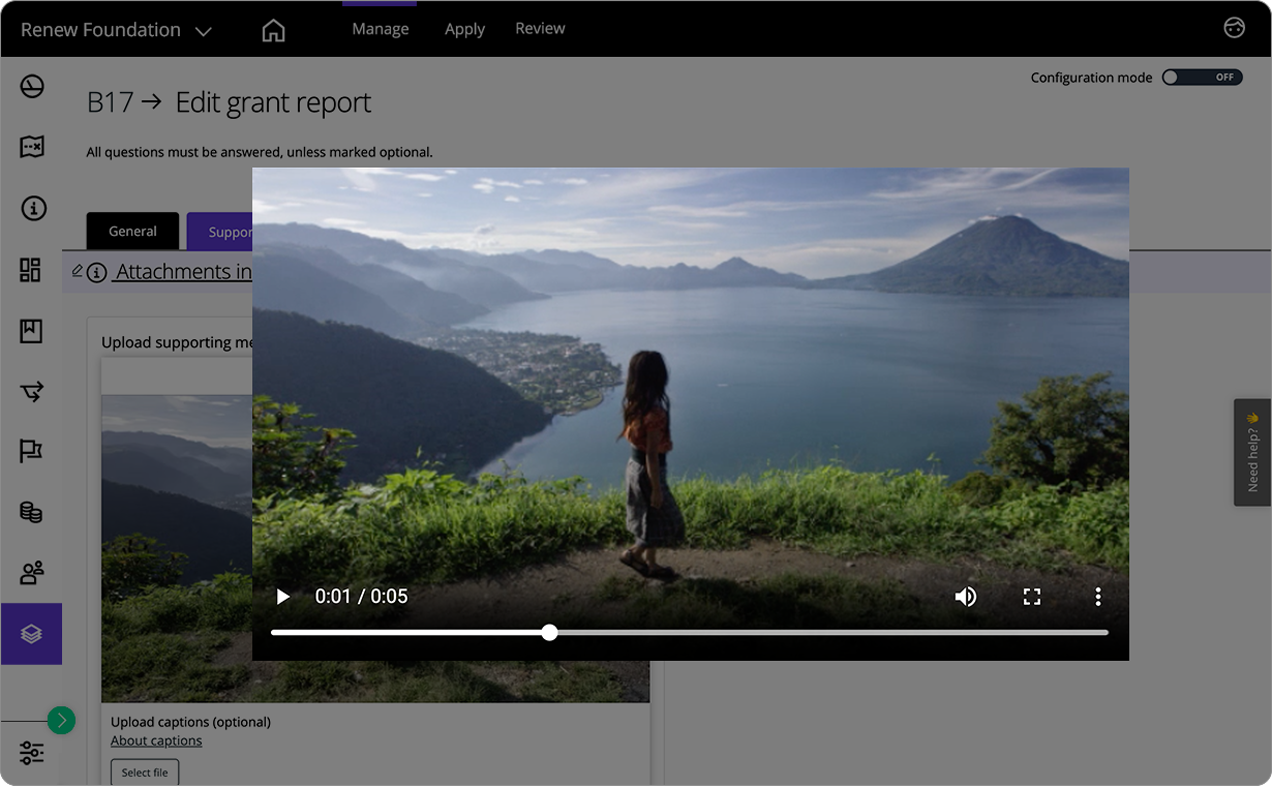
Task: Open the sliders settings icon
Action: point(31,753)
